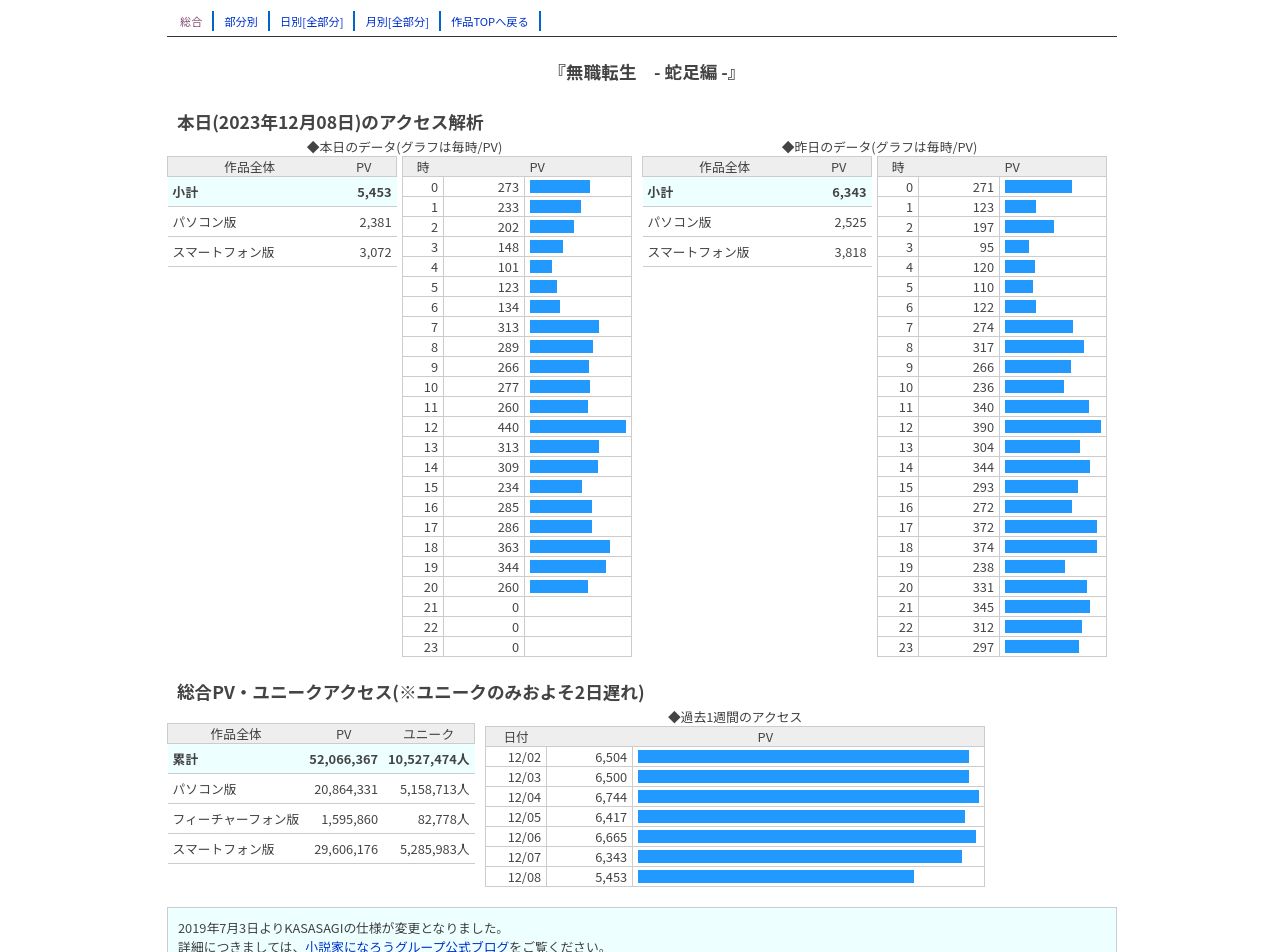Image resolution: width=1284 pixels, height=952 pixels.
Task: Click the caption ◆過去1週間のアクセス
Action: click(x=735, y=717)
